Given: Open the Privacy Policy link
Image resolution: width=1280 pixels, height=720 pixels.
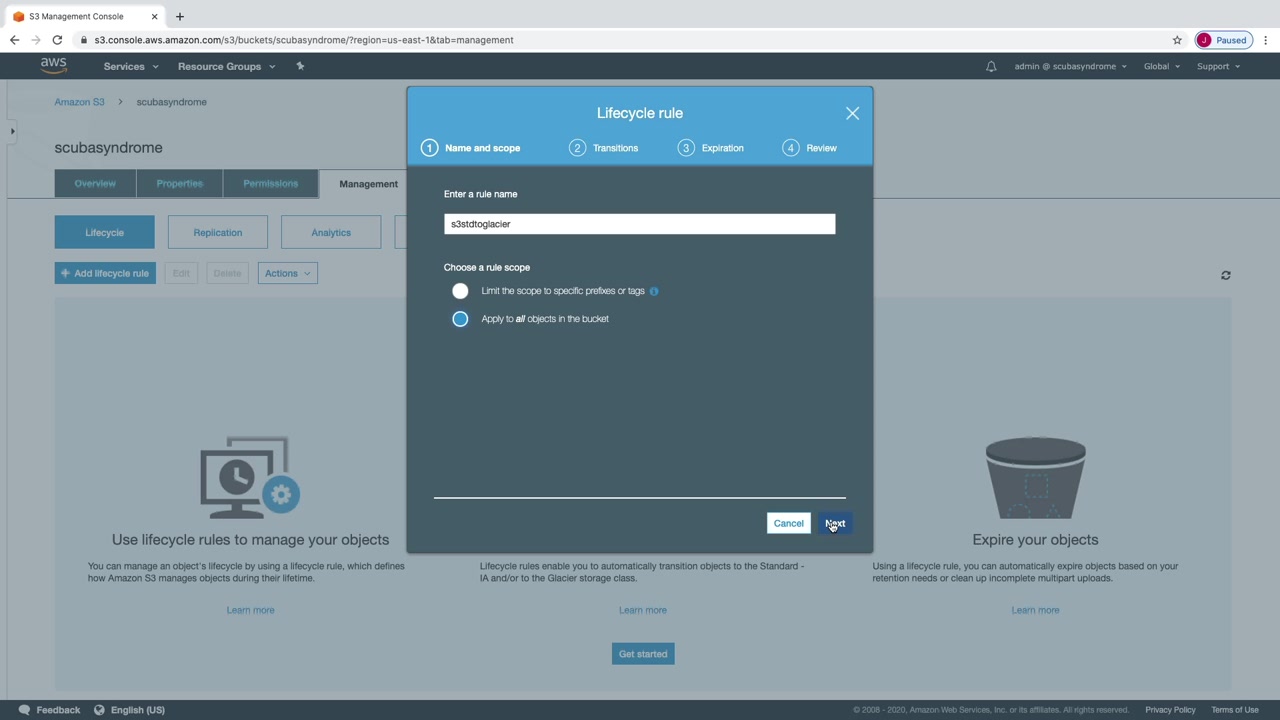Looking at the screenshot, I should 1170,710.
